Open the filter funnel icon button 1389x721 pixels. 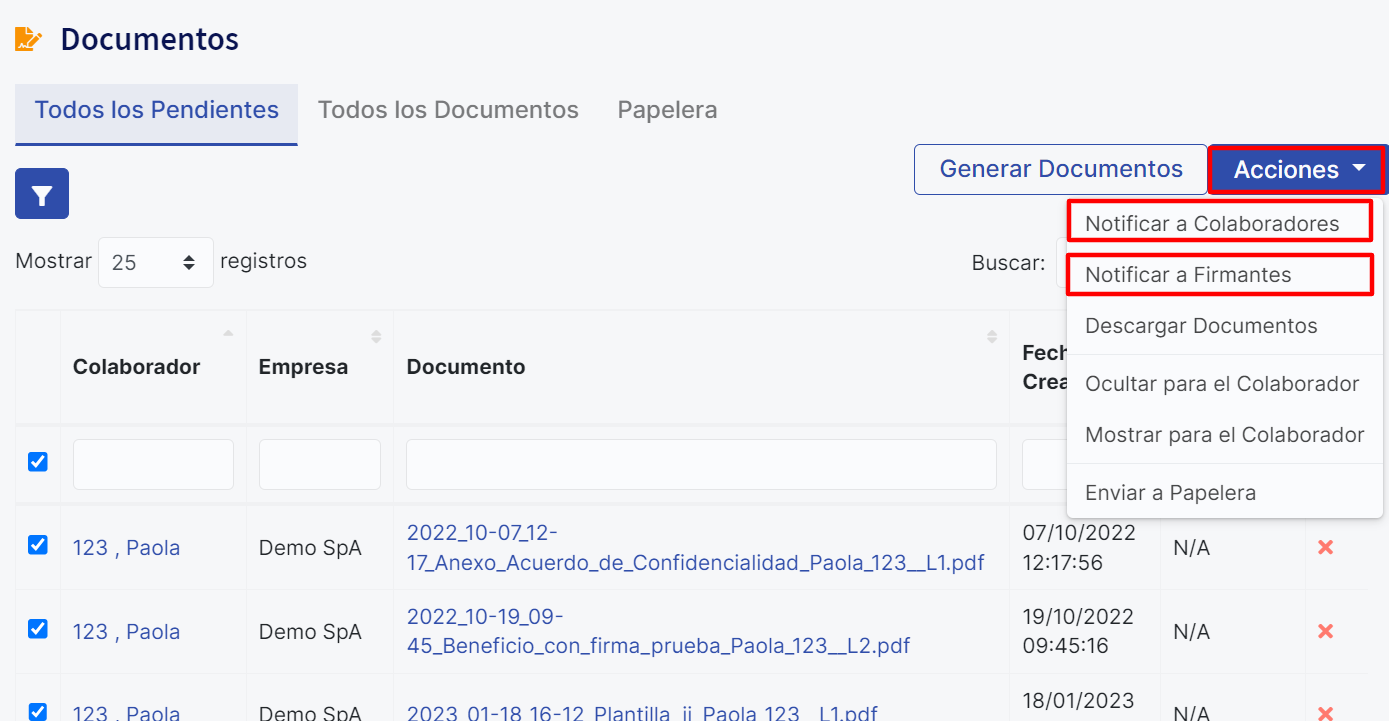tap(42, 194)
